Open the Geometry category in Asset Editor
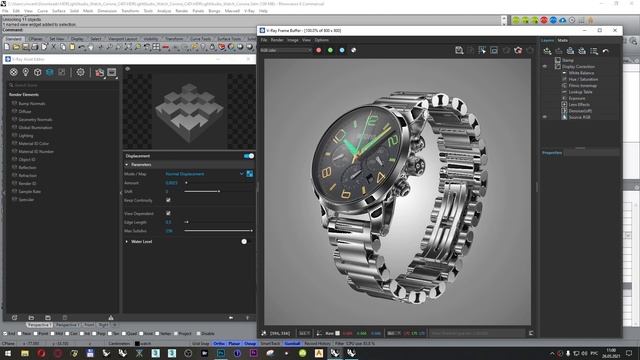640x360 pixels. (38, 72)
